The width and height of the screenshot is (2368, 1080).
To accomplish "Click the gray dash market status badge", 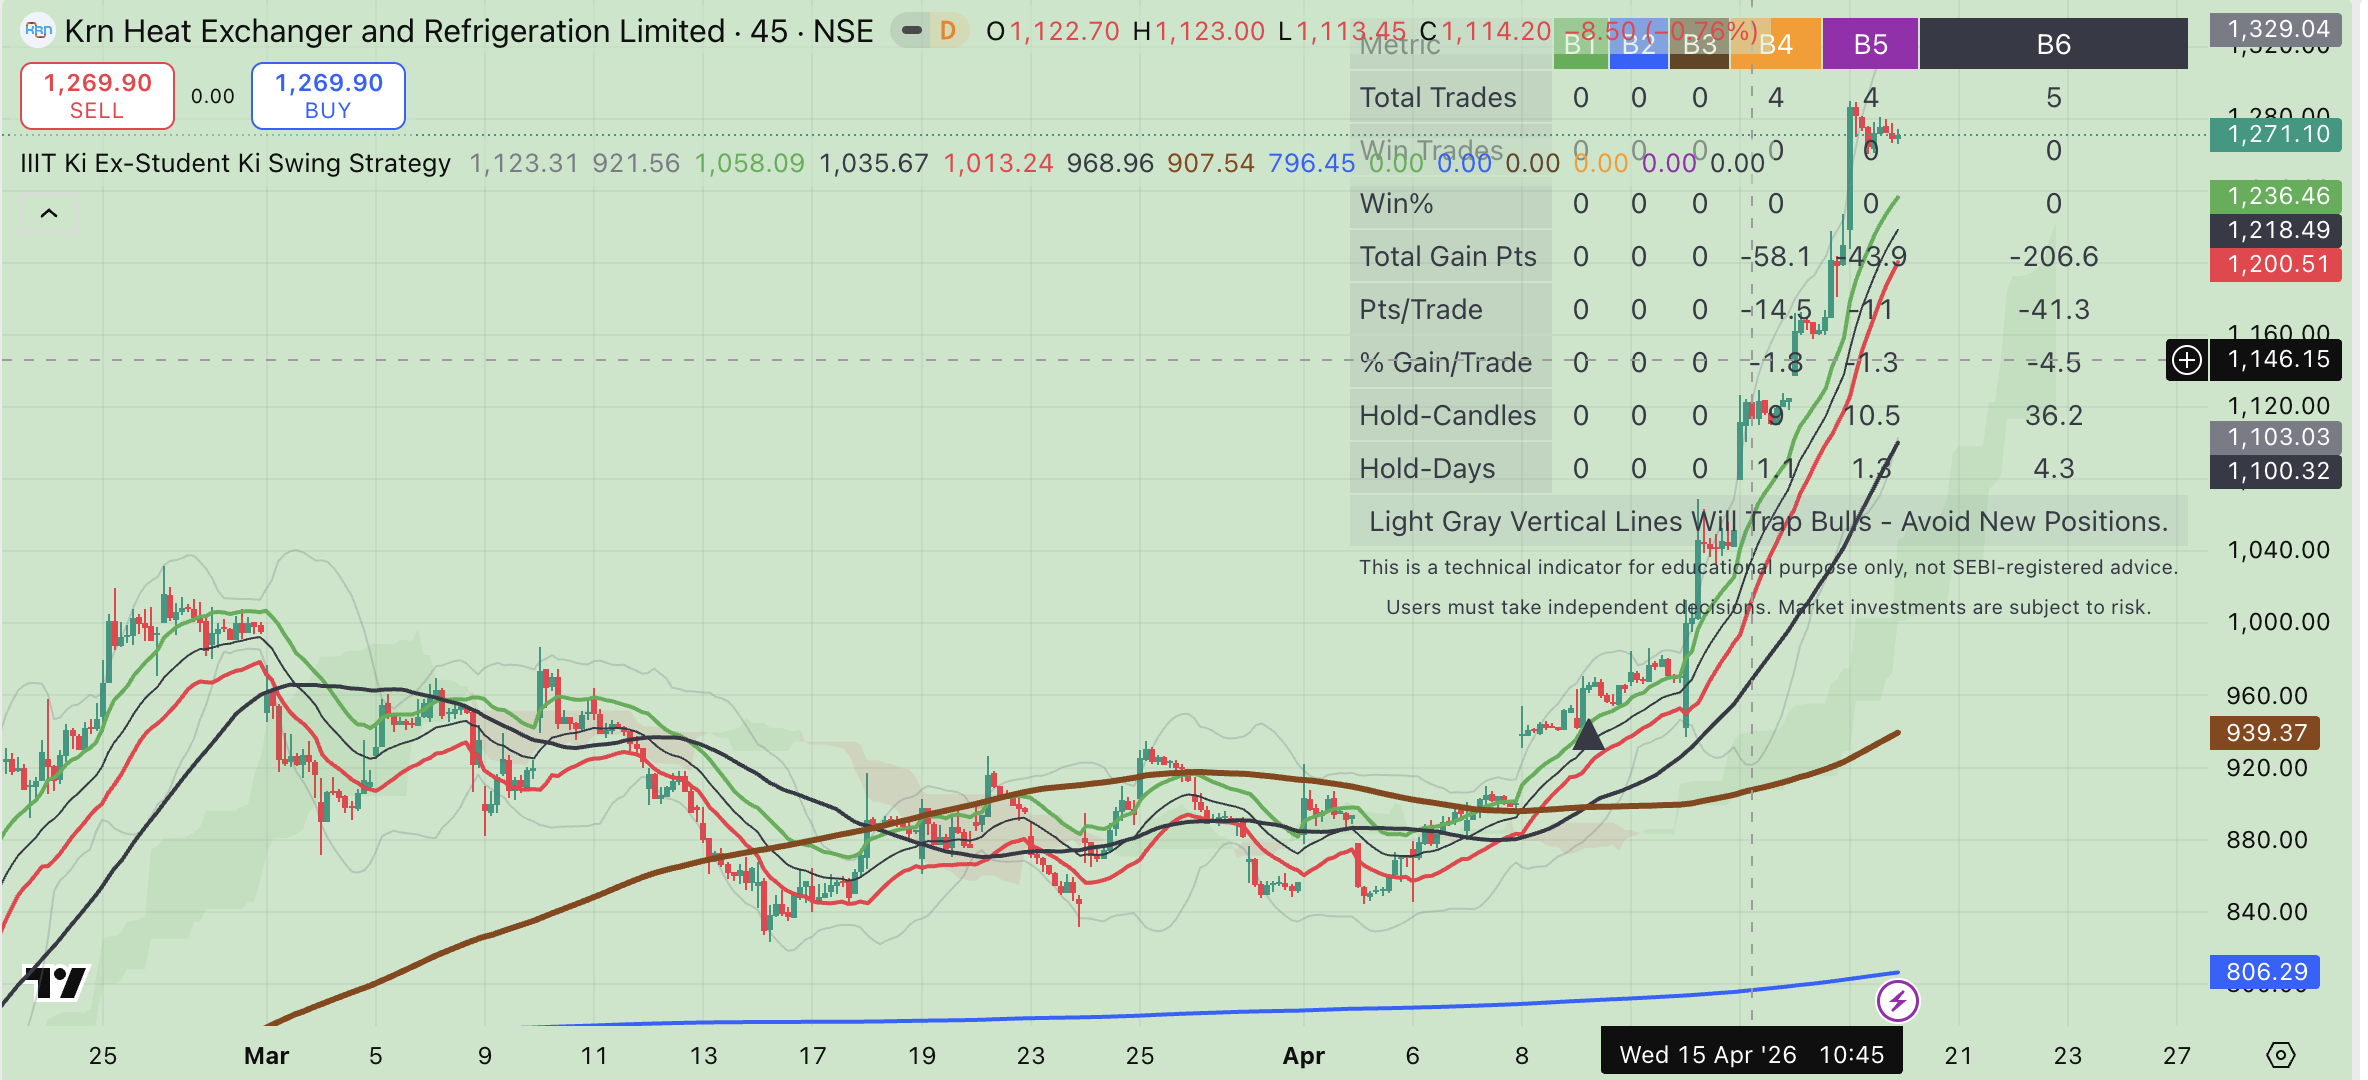I will point(911,31).
